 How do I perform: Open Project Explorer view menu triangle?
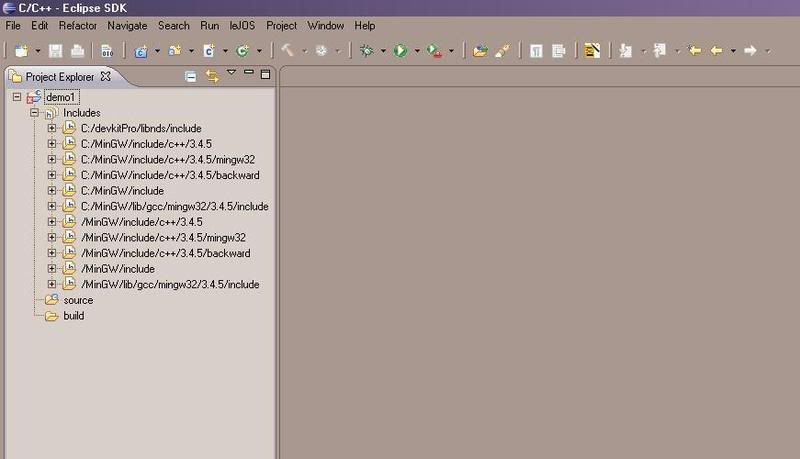[x=231, y=72]
